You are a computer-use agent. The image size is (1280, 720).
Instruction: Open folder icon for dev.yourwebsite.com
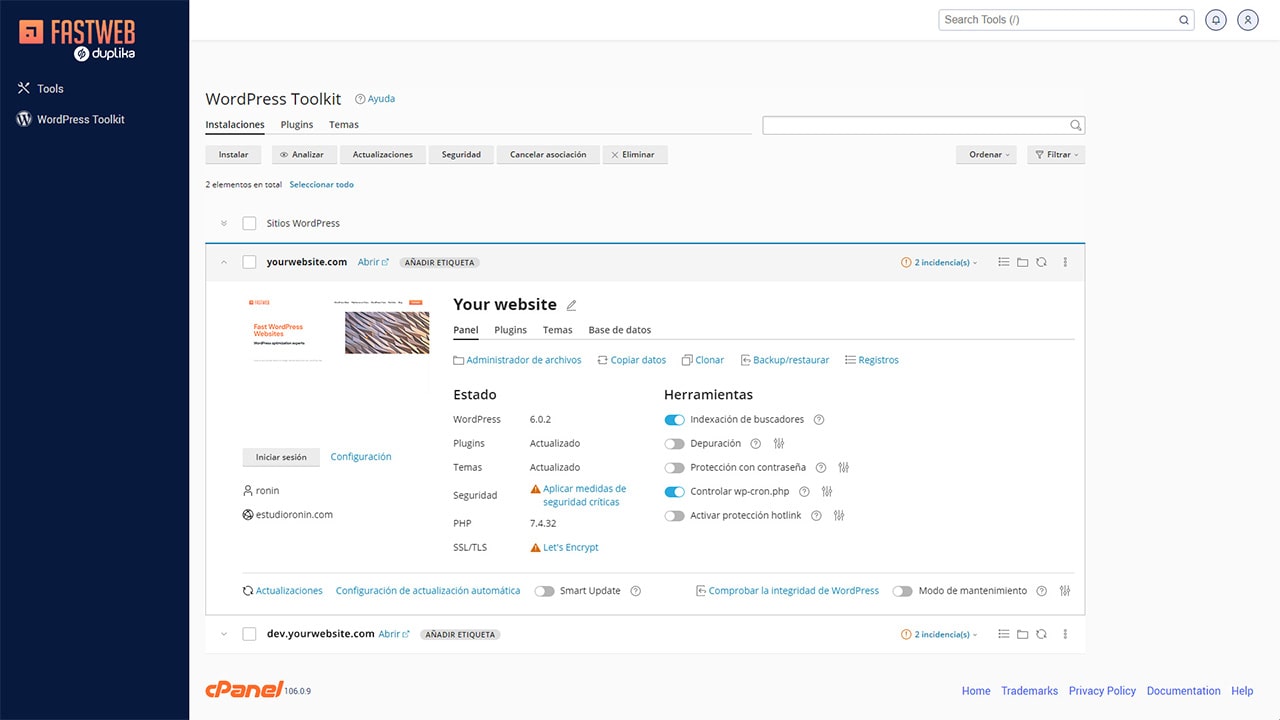[x=1022, y=634]
